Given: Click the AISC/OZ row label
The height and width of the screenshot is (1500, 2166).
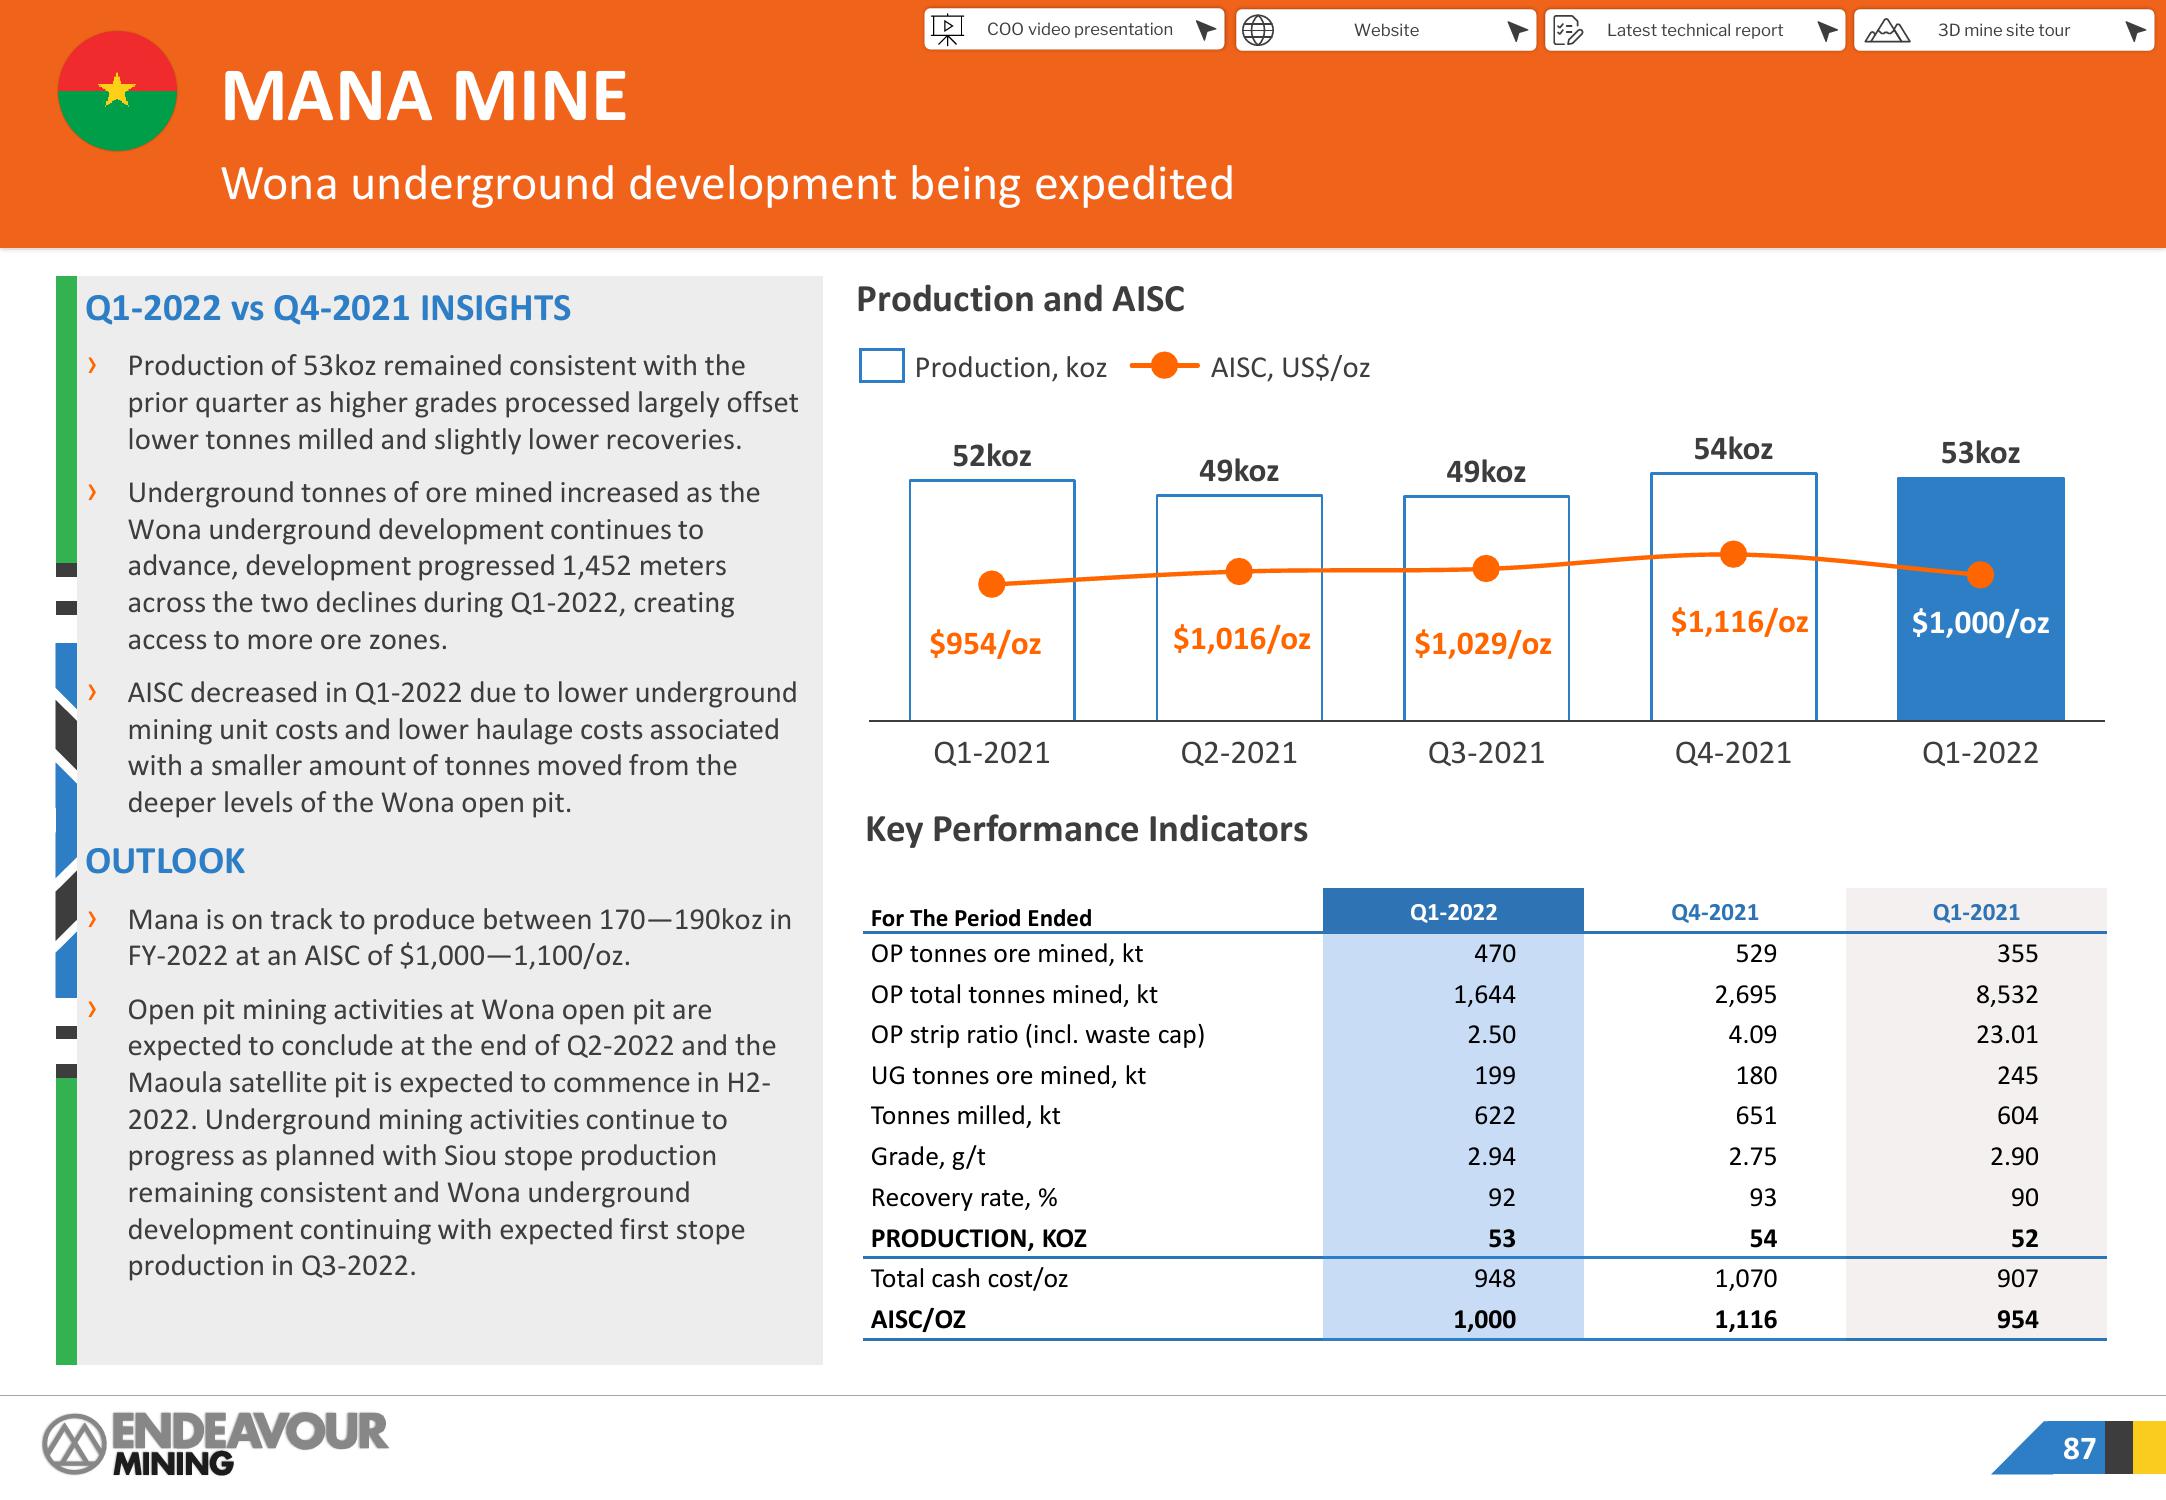Looking at the screenshot, I should pos(918,1320).
